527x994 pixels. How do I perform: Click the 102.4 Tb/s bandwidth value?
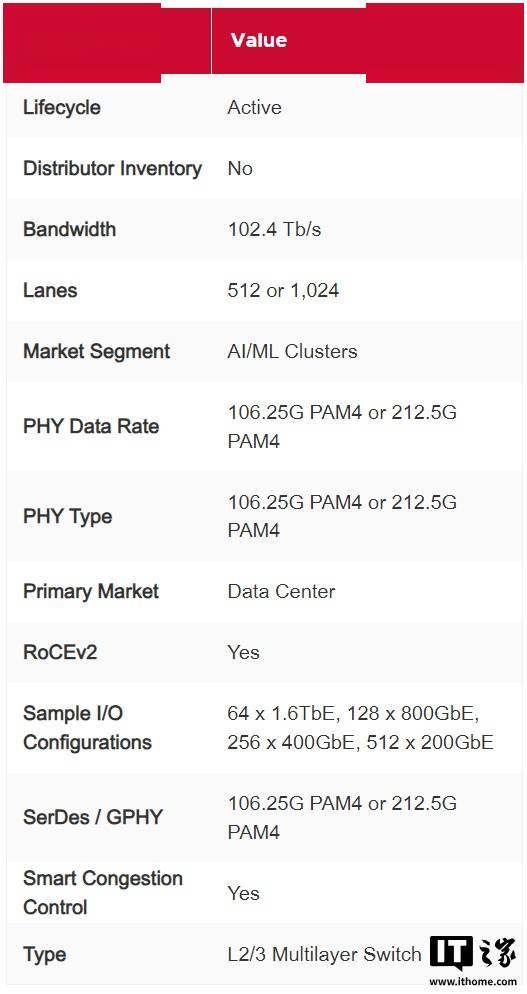pos(275,229)
